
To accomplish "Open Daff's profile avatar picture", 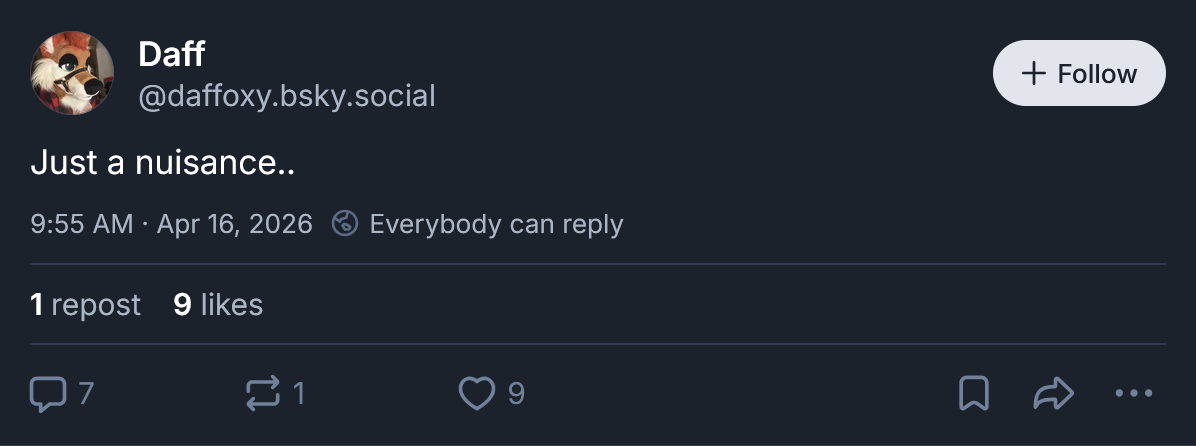I will click(x=72, y=73).
